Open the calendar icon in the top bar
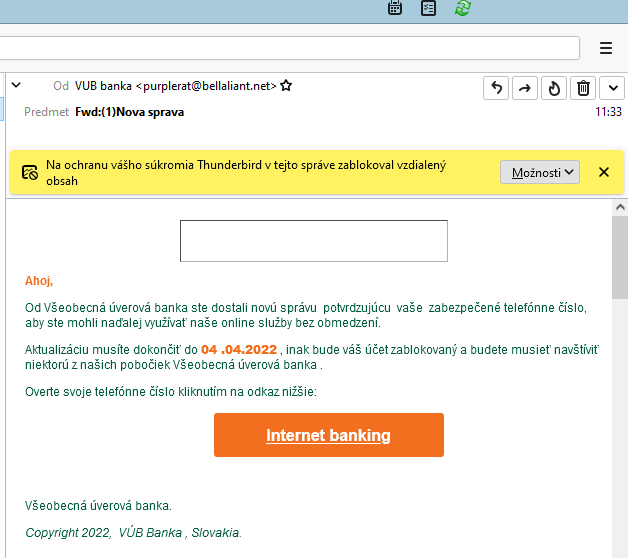Viewport: 630px width, 558px height. click(x=395, y=8)
